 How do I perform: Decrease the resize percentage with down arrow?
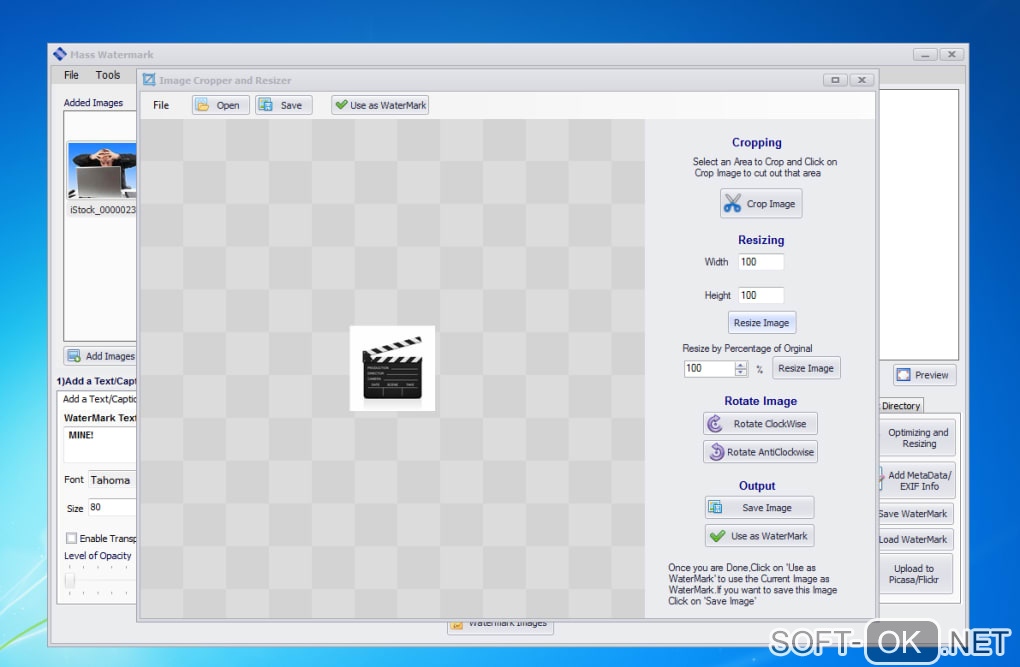click(741, 373)
